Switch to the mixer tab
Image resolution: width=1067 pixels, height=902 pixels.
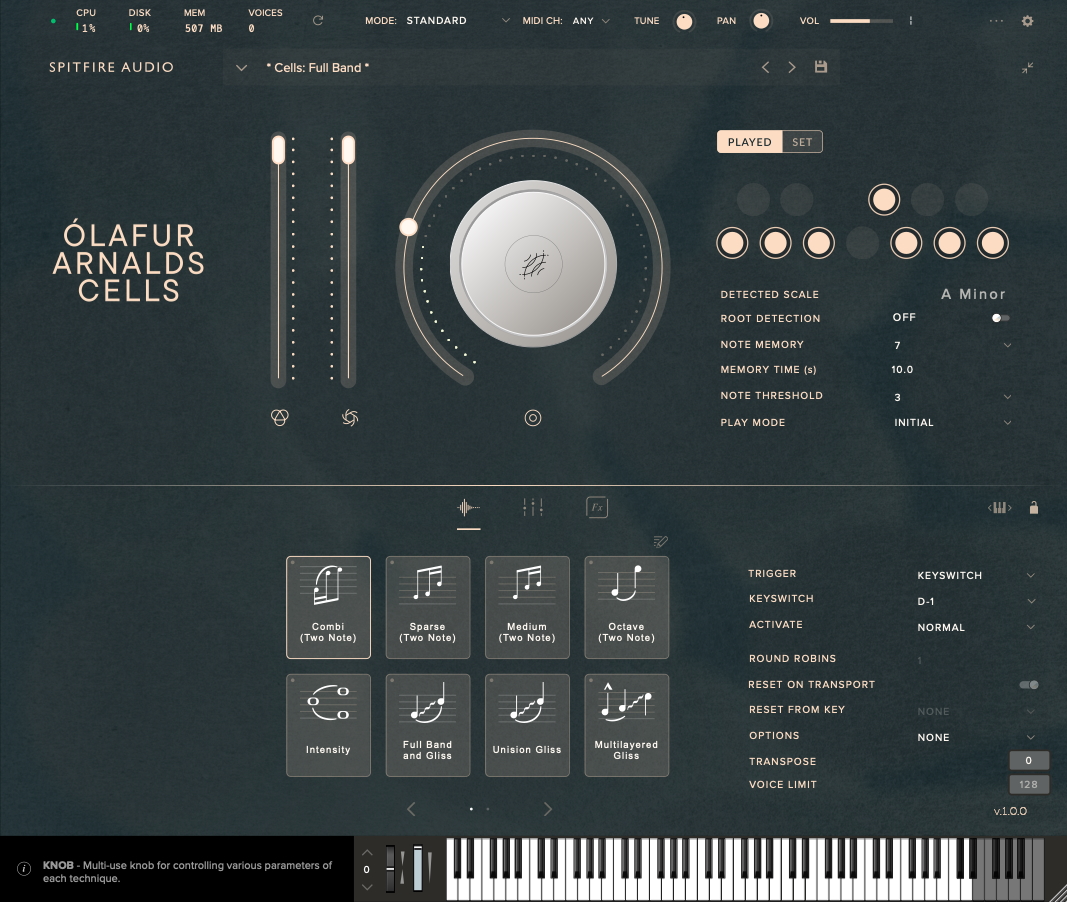pyautogui.click(x=533, y=508)
